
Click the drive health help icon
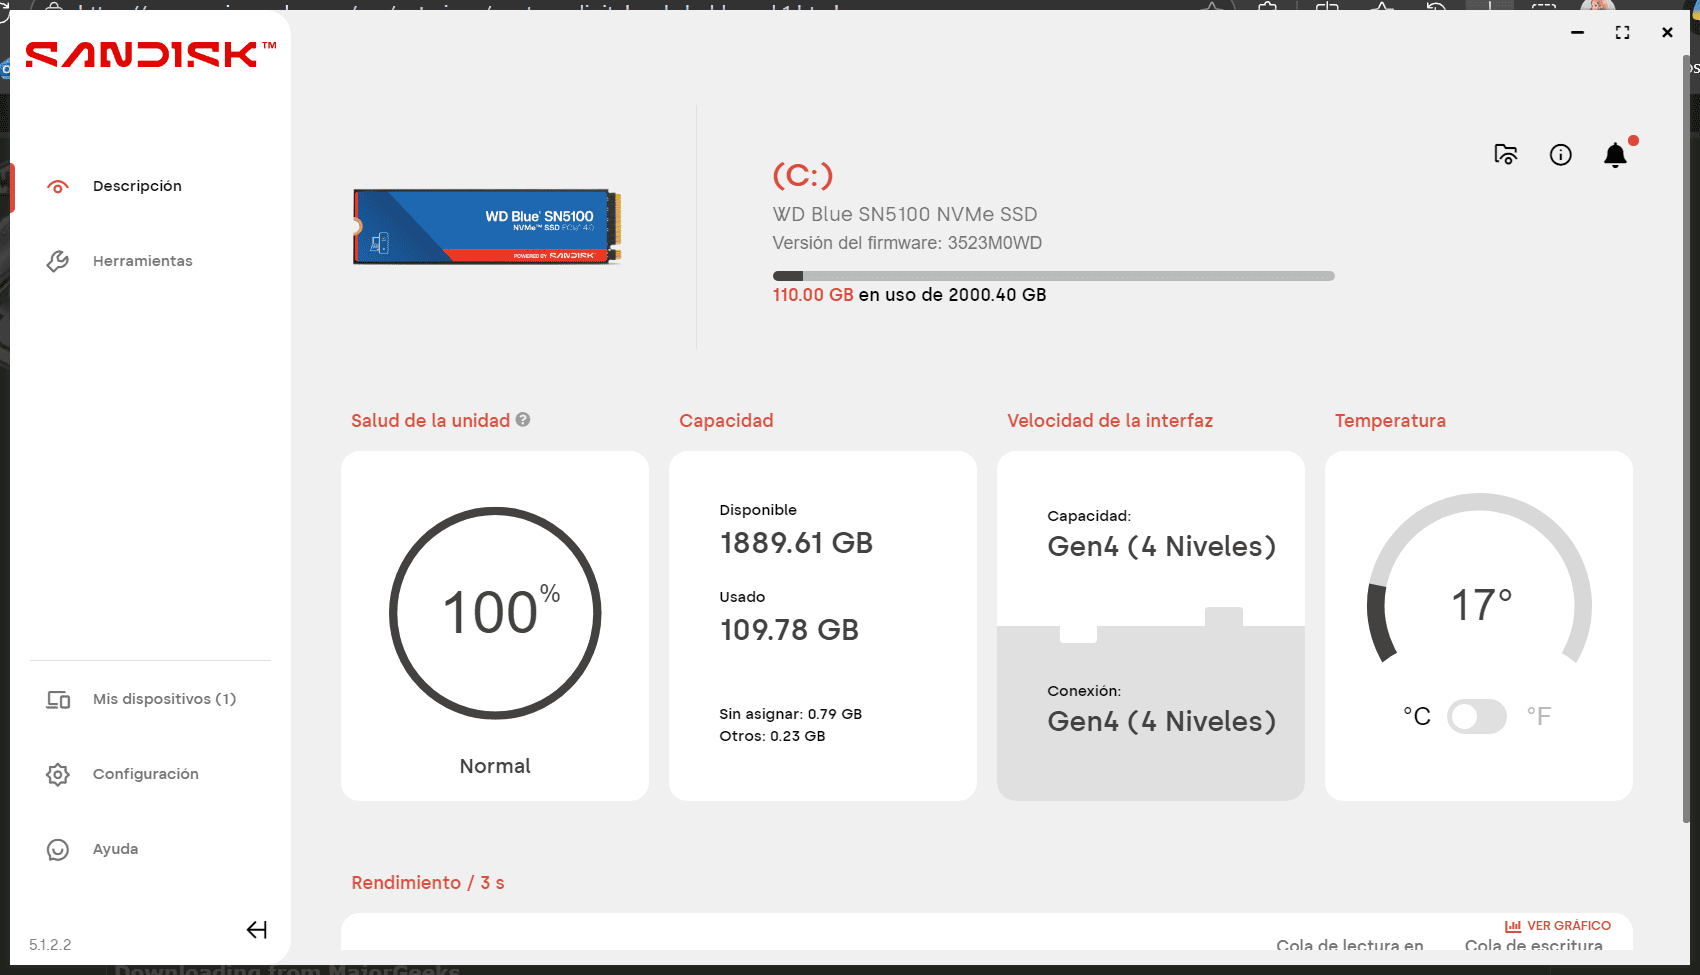tap(523, 420)
